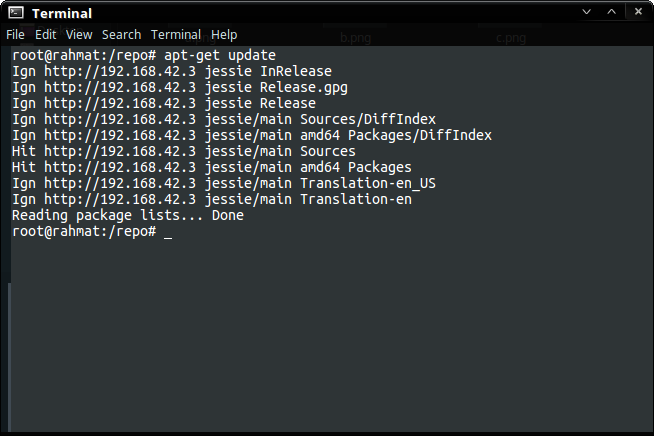This screenshot has height=436, width=654.
Task: Click the "apt-get update" command text
Action: 220,55
